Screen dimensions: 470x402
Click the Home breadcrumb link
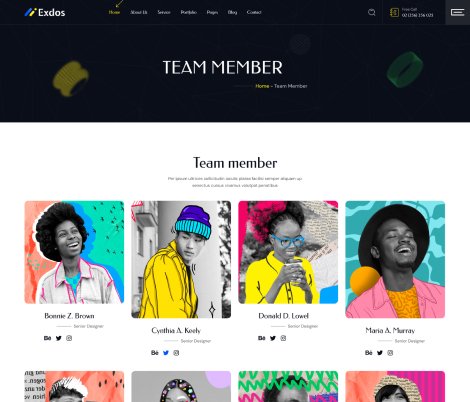coord(262,86)
